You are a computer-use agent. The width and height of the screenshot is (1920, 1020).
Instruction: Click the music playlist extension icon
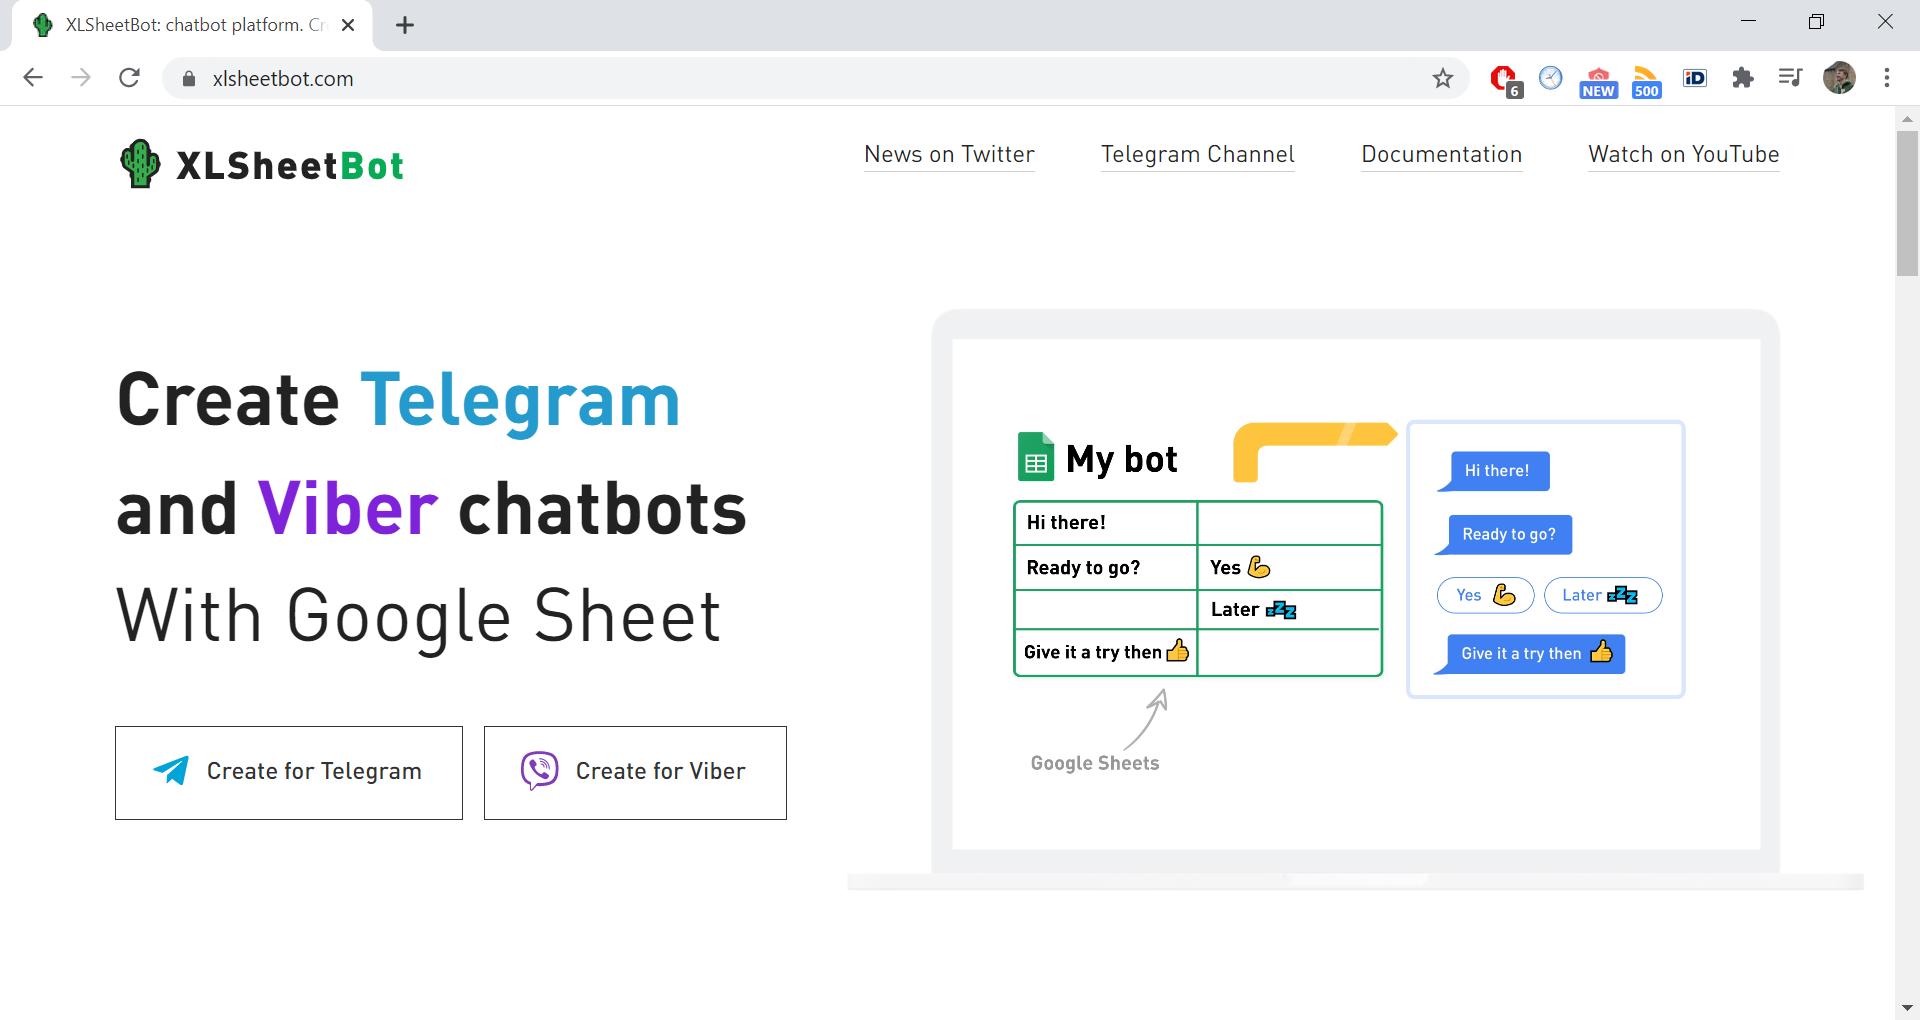1790,78
